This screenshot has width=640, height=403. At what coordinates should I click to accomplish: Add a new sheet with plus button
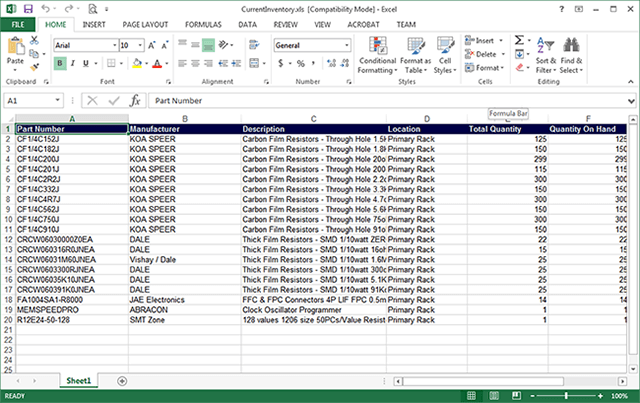tap(122, 381)
